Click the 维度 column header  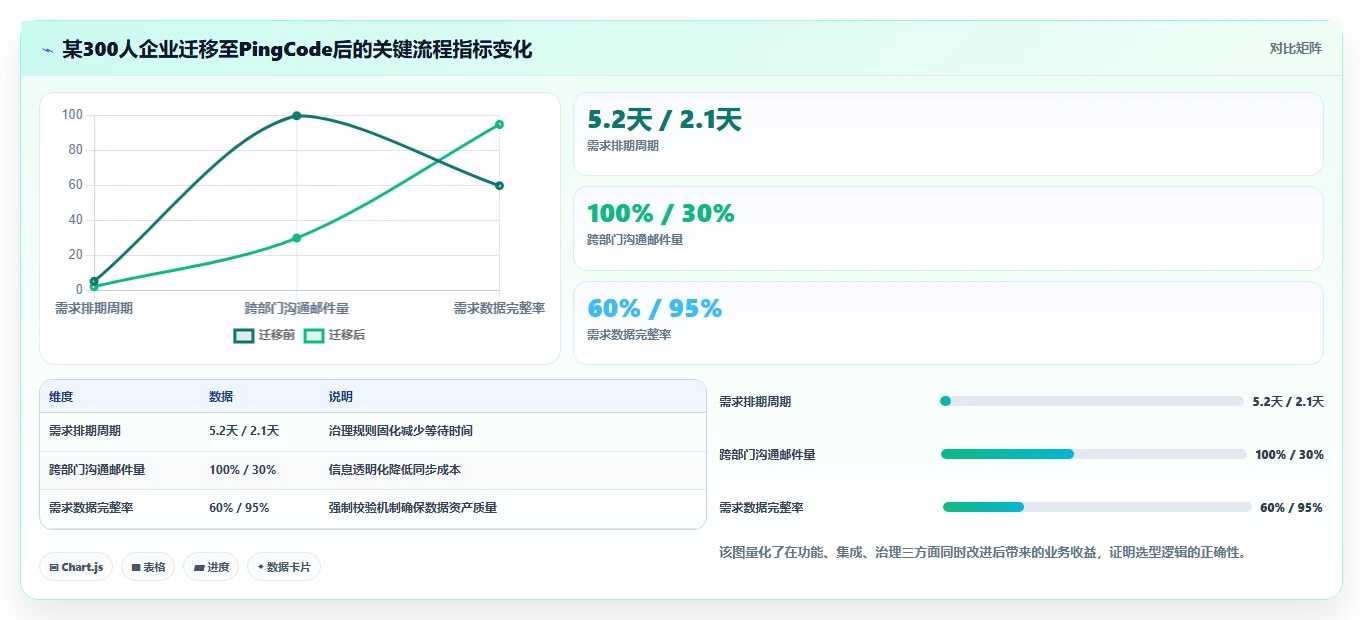(61, 397)
